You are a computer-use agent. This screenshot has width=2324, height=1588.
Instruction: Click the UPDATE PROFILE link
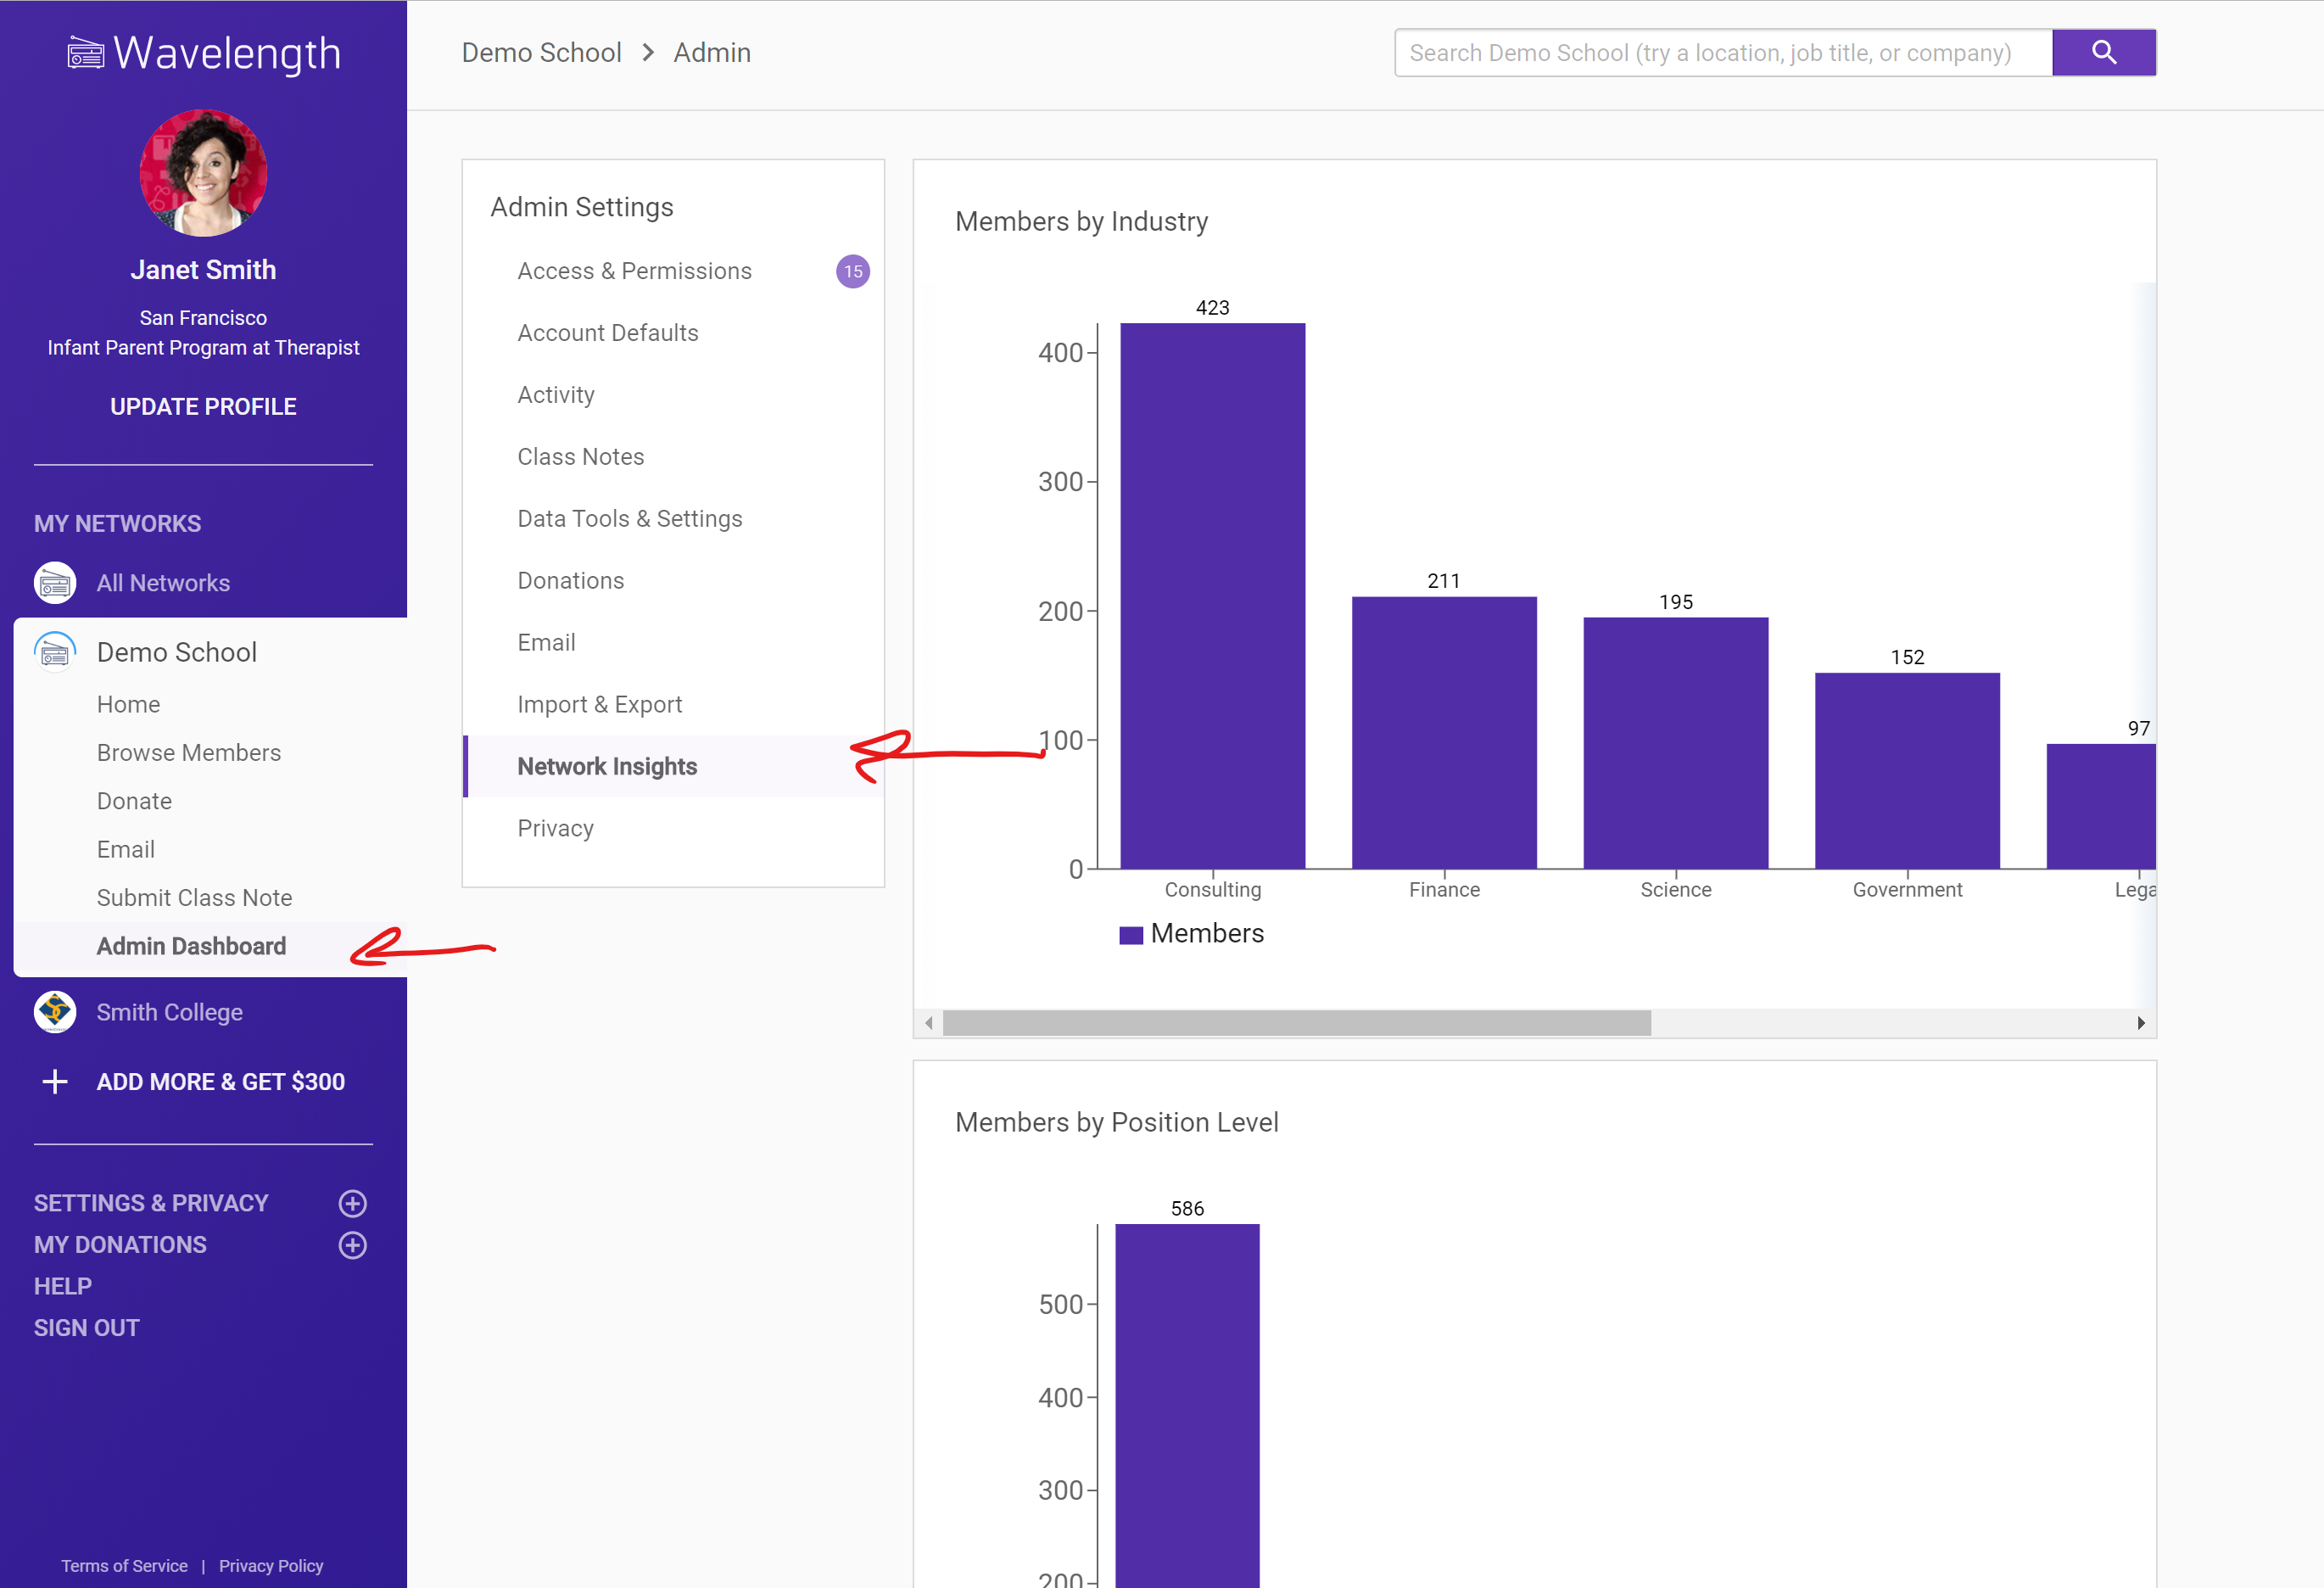tap(203, 407)
